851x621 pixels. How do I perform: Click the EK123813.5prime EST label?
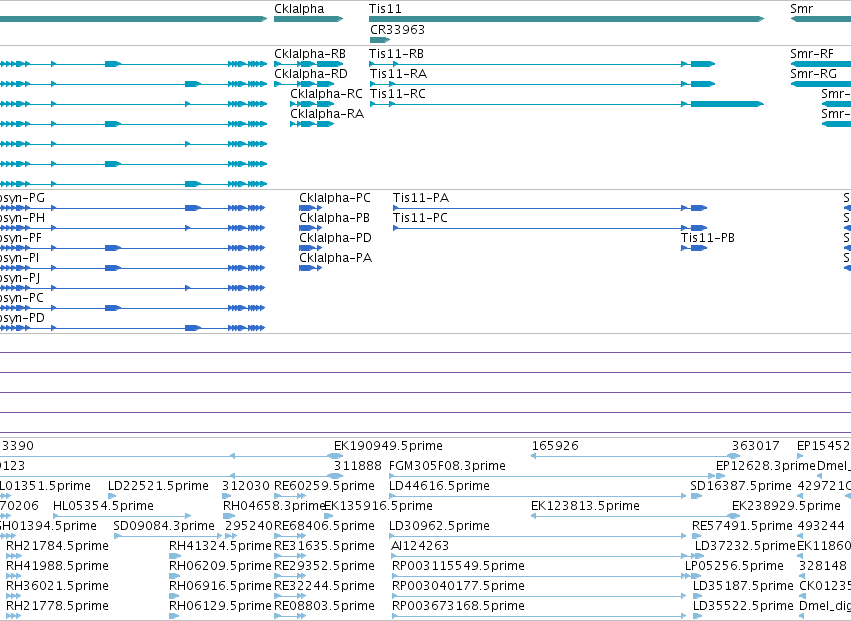point(586,506)
